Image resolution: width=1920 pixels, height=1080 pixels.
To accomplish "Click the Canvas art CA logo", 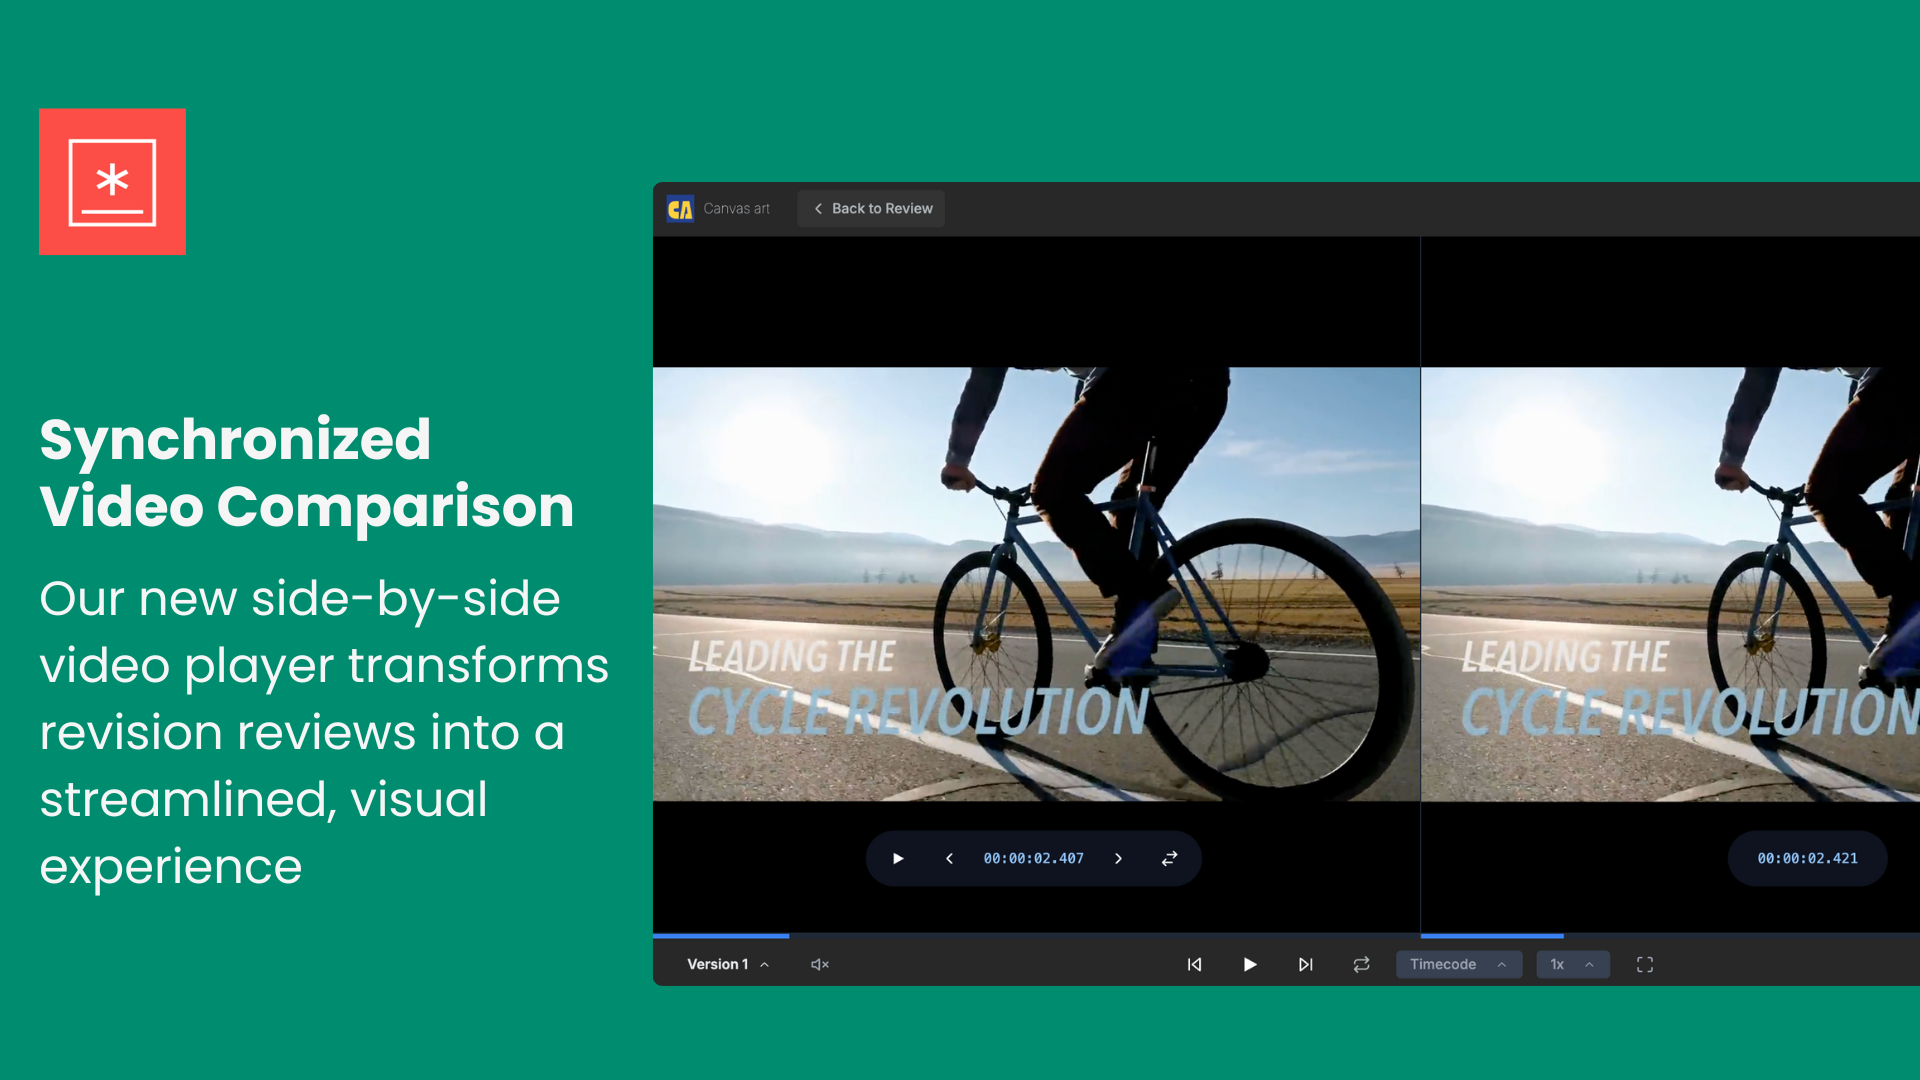I will [680, 209].
